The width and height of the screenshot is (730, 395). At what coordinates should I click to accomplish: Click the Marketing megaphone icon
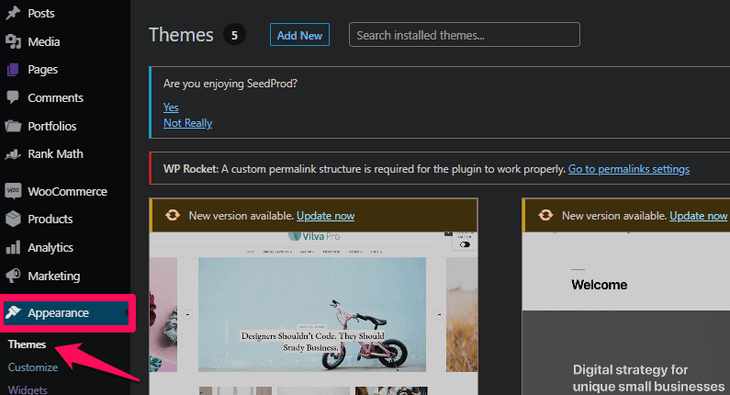pos(13,275)
